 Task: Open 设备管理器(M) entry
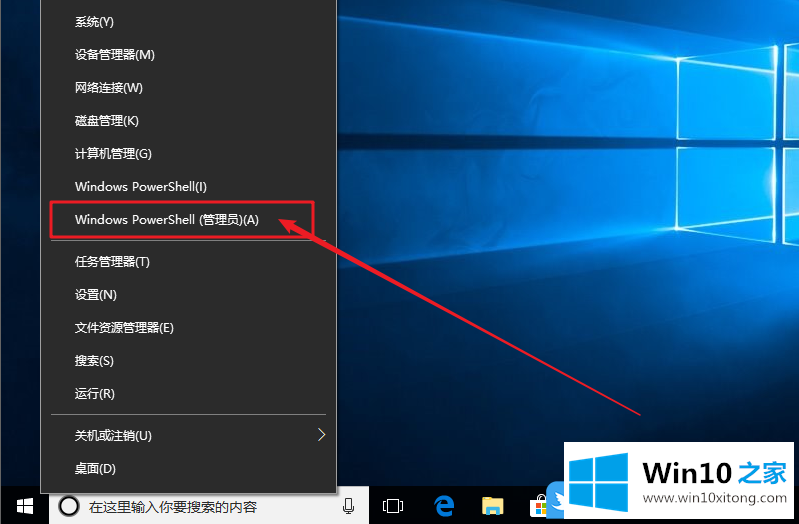click(x=189, y=55)
